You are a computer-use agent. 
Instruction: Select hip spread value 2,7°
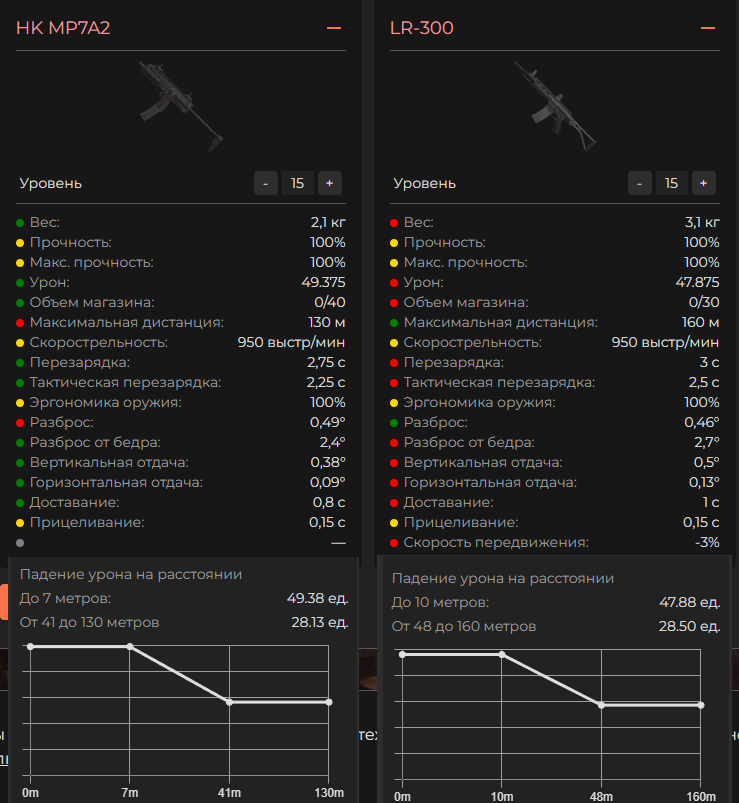(x=707, y=442)
